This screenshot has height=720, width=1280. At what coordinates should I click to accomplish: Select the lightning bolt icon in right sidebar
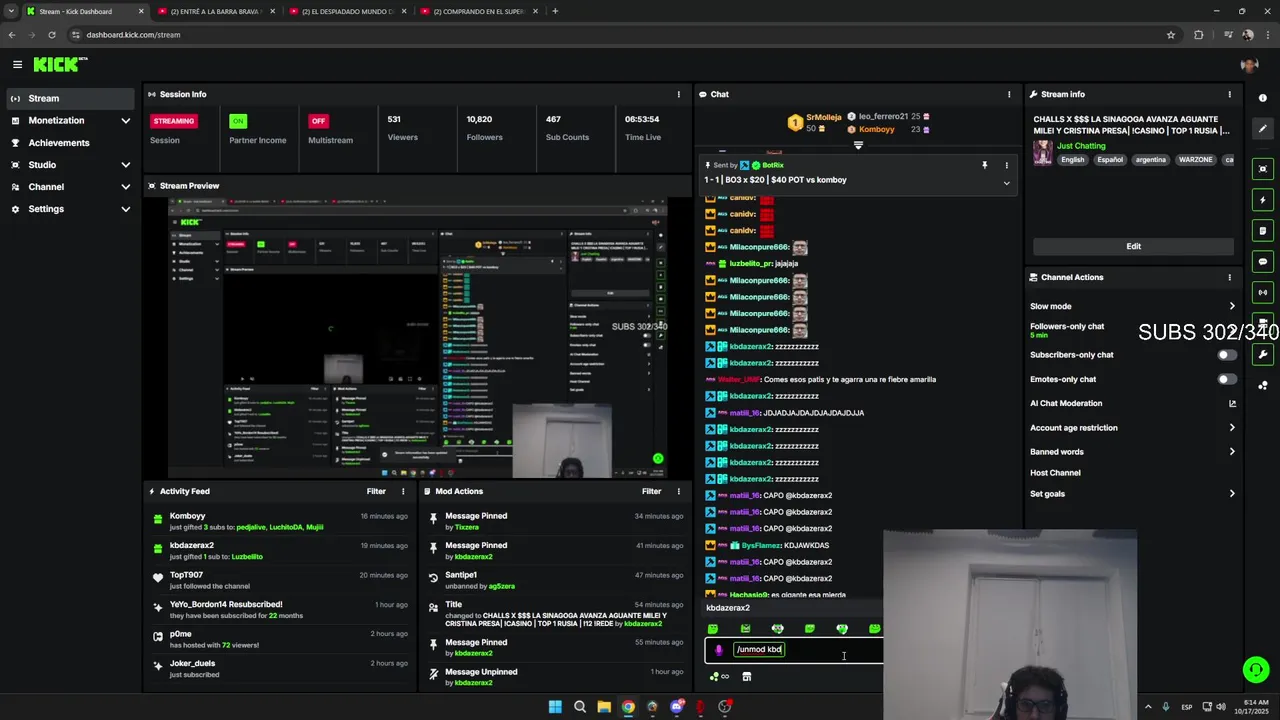[x=1263, y=200]
